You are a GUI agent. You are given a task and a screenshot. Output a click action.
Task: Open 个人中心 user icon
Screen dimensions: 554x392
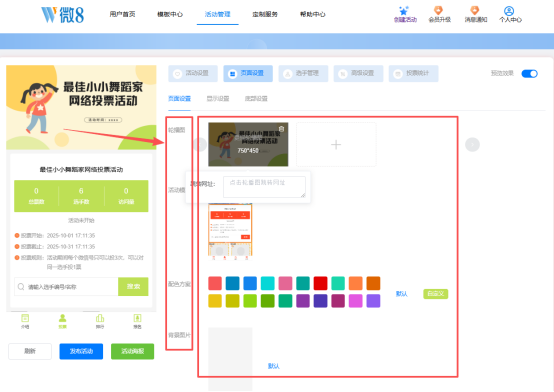[x=509, y=11]
